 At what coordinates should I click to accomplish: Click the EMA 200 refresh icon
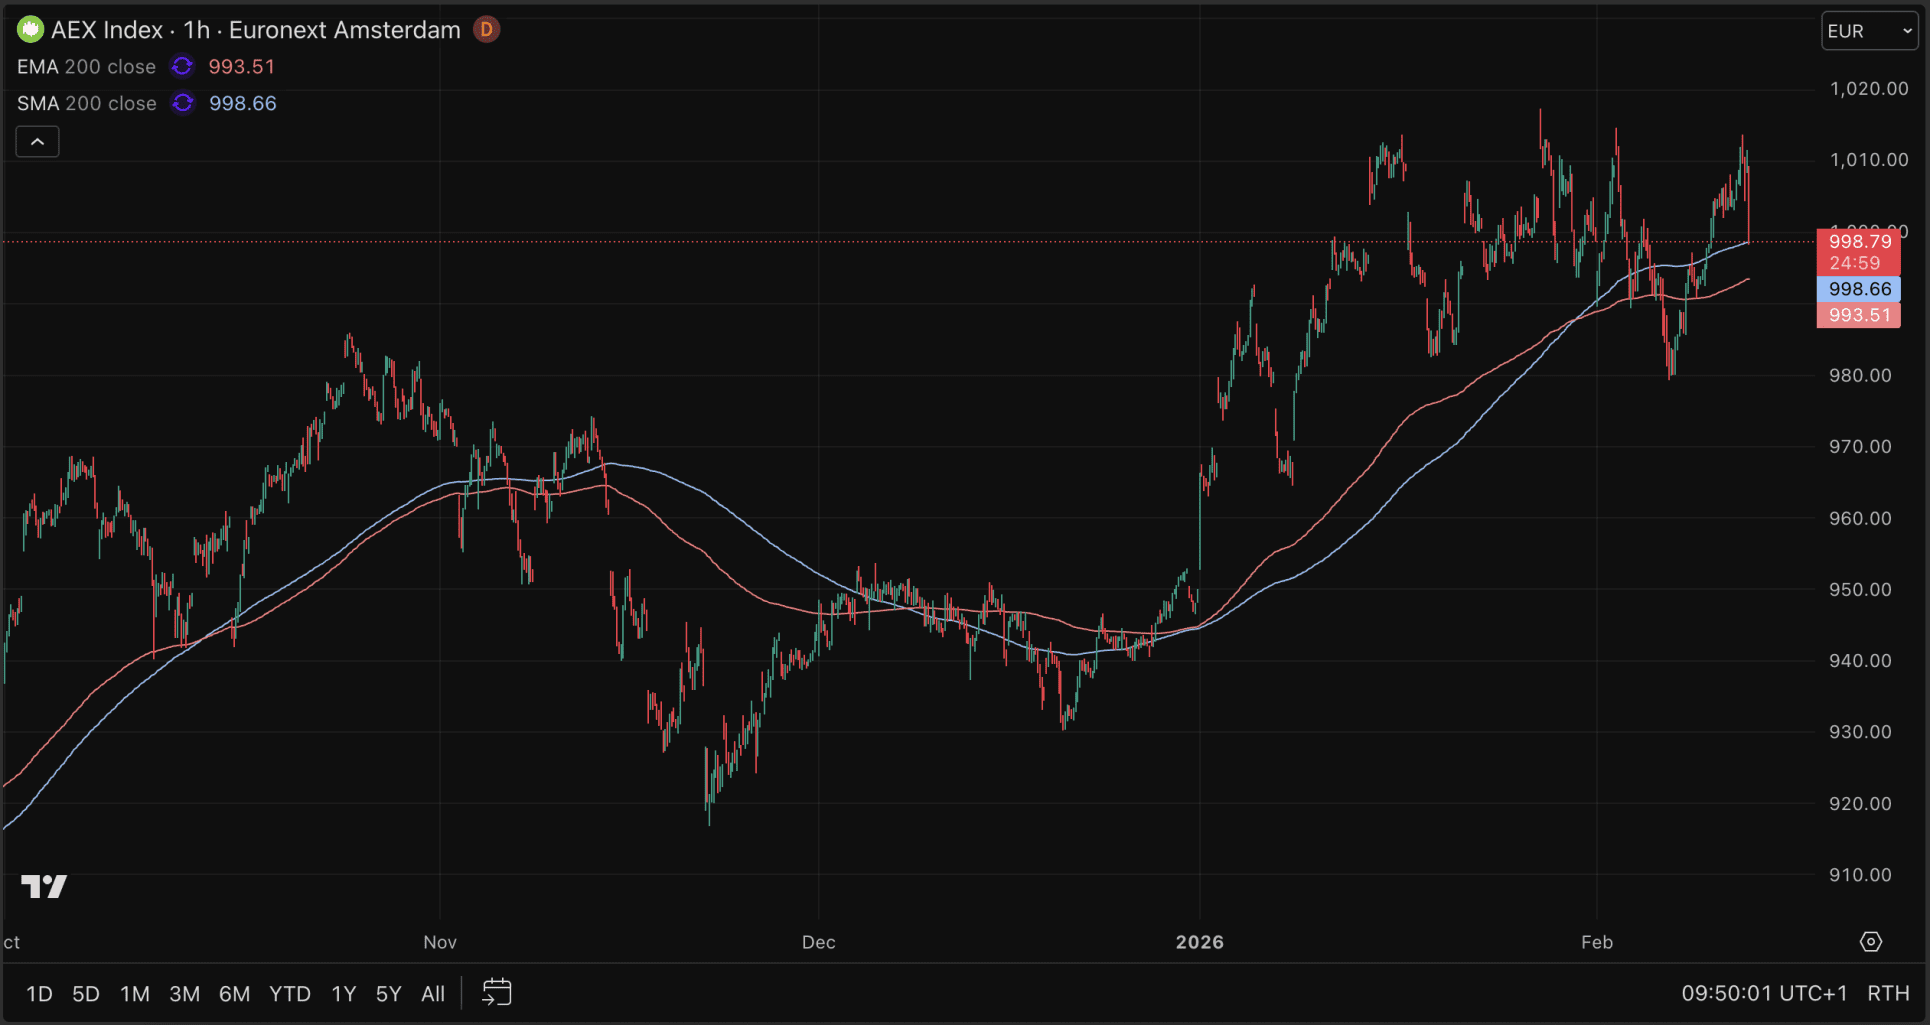(182, 67)
